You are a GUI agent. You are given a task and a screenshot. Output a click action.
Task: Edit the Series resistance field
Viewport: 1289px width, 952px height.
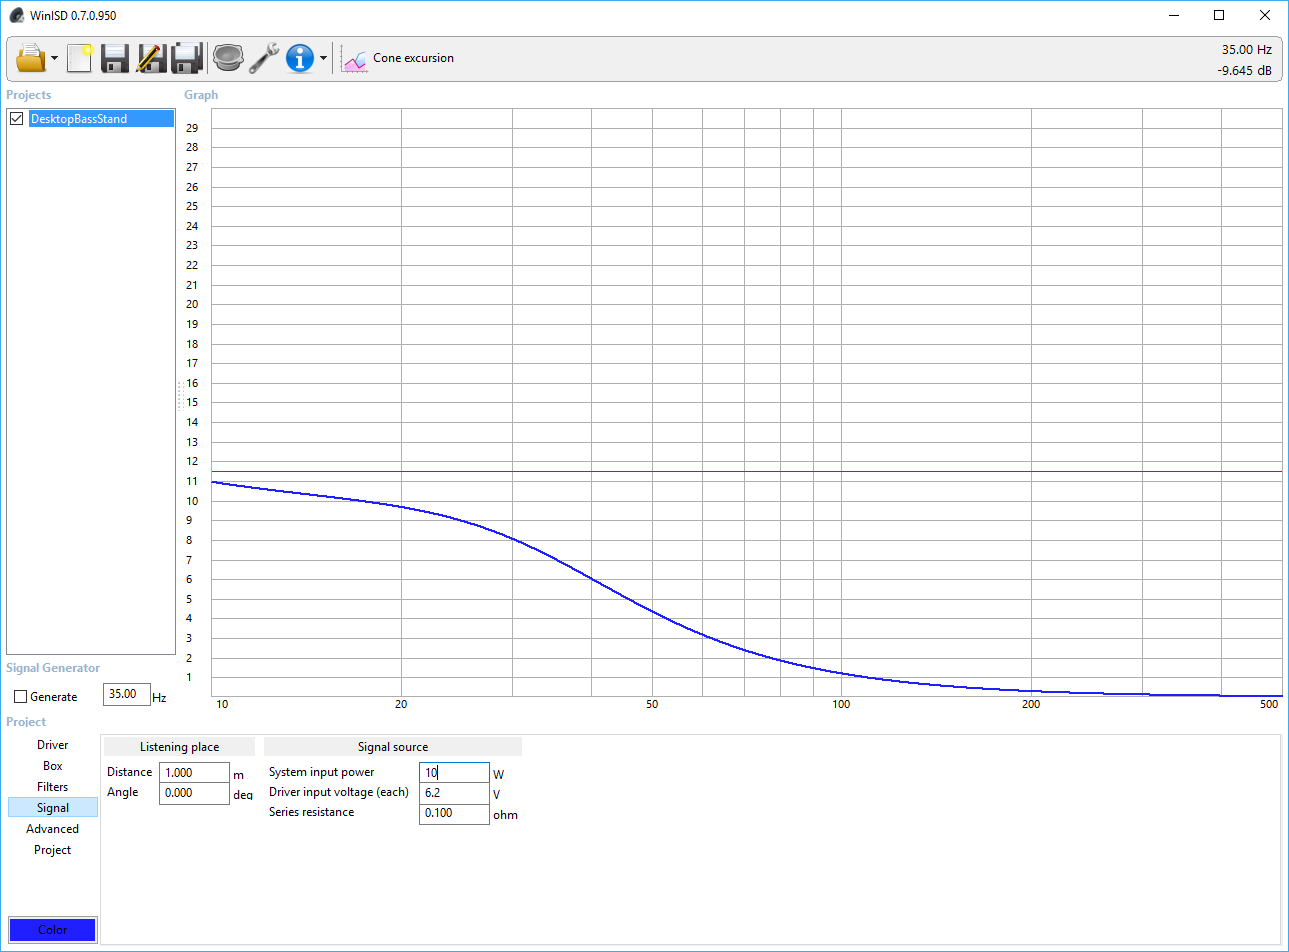[454, 813]
